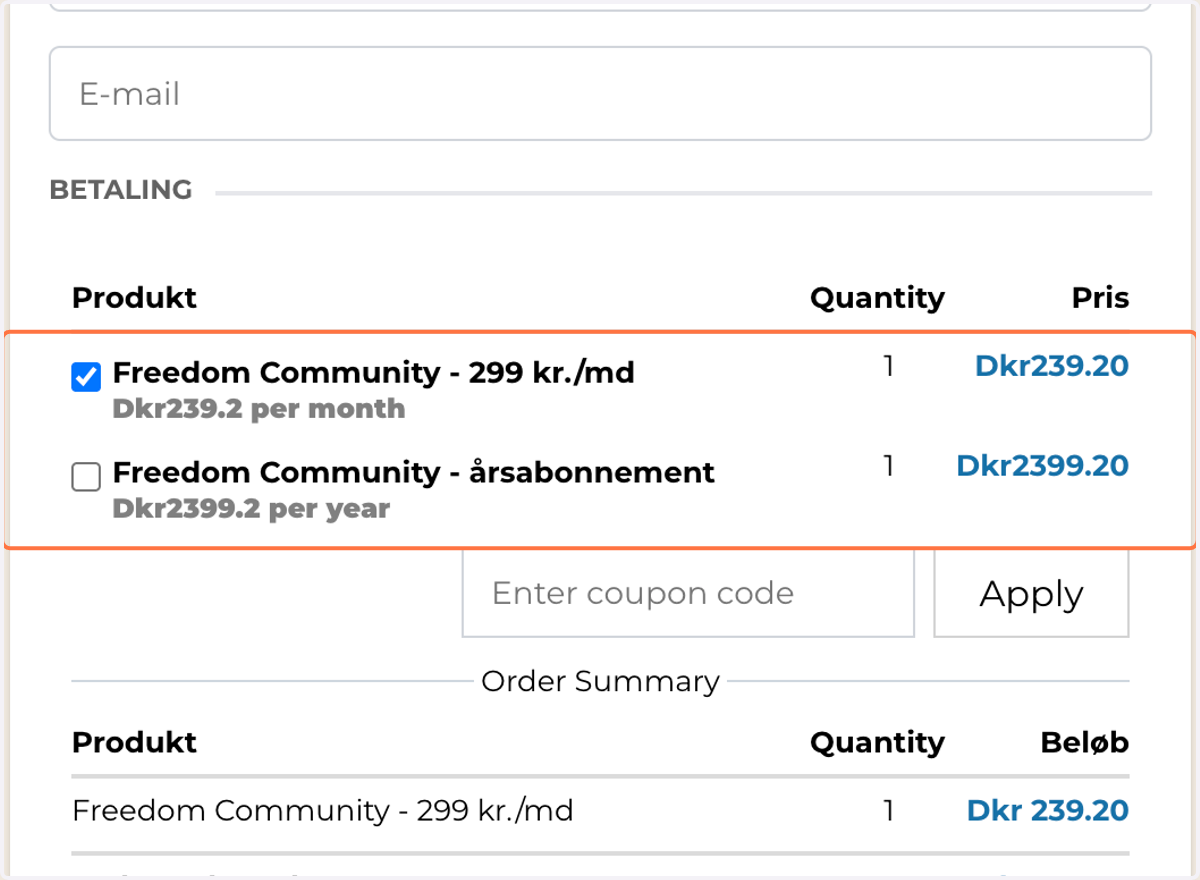The height and width of the screenshot is (880, 1200).
Task: Focus the Enter coupon code field
Action: (x=688, y=593)
